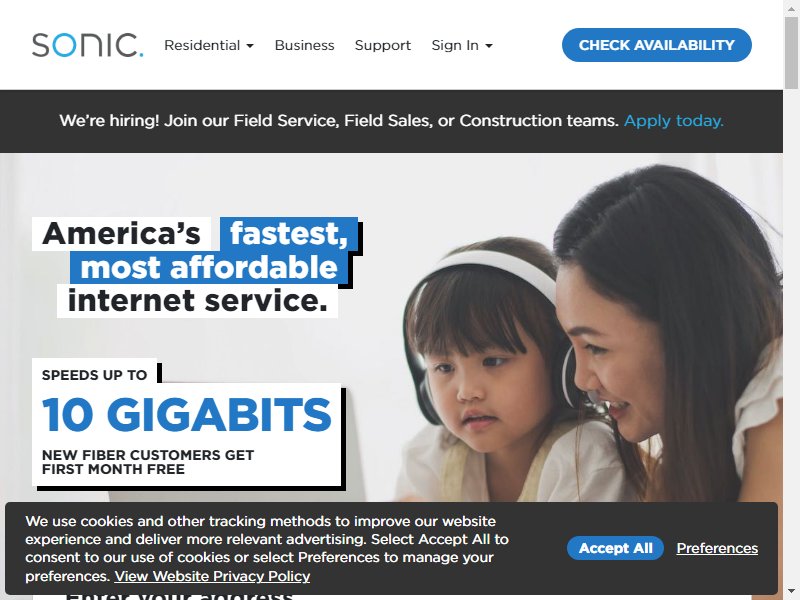Click the vertical scrollbar thumb
The height and width of the screenshot is (600, 800).
791,51
